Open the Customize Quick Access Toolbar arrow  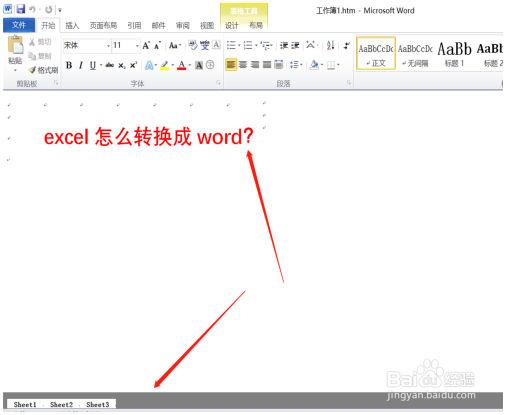[60, 10]
